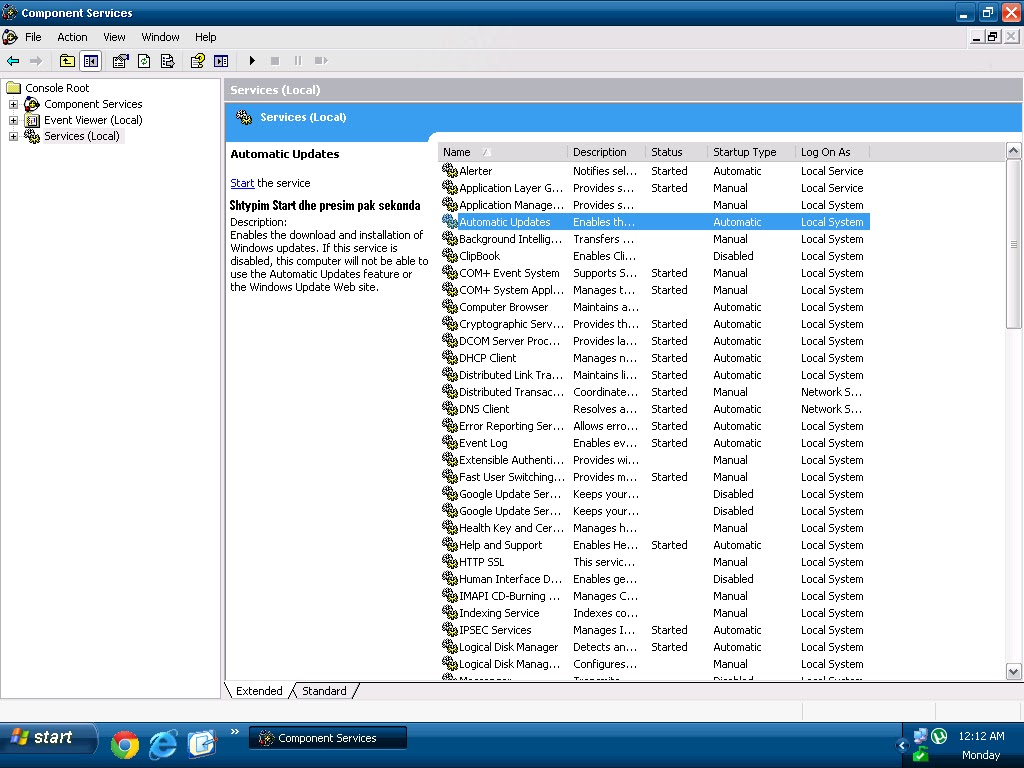Switch to the Extended tab
The image size is (1024, 768).
coord(259,691)
